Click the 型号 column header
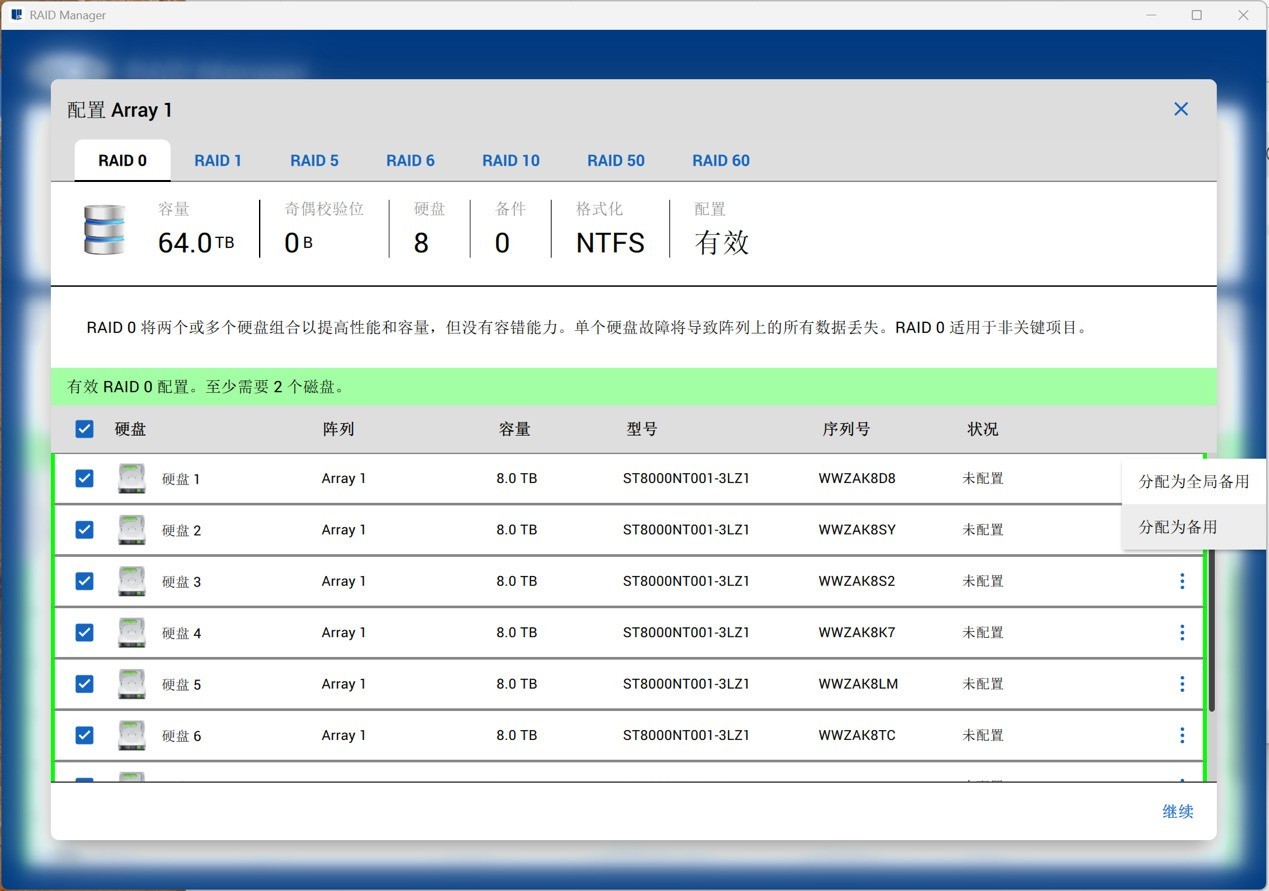This screenshot has height=891, width=1269. [x=642, y=429]
